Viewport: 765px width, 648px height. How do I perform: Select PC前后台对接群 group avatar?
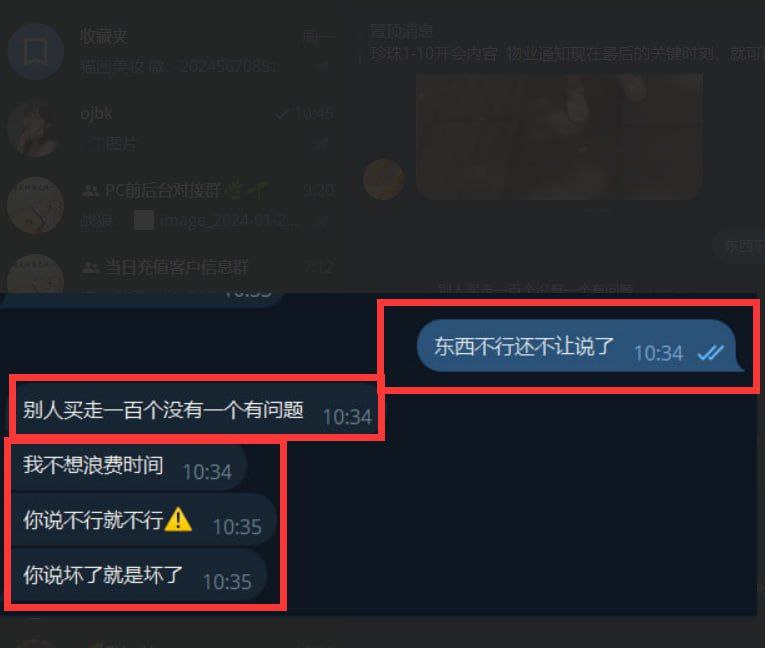35,205
